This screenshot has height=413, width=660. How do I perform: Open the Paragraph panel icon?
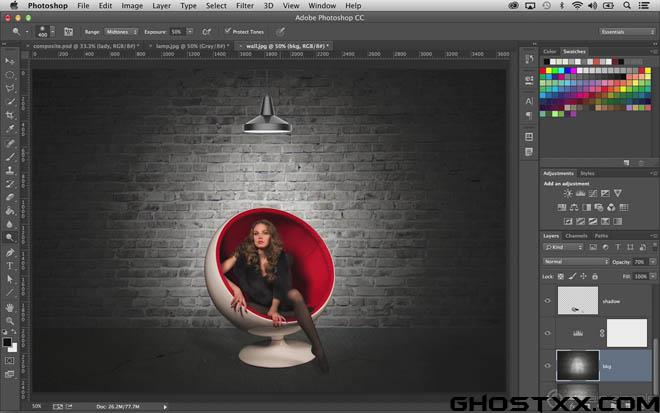529,115
